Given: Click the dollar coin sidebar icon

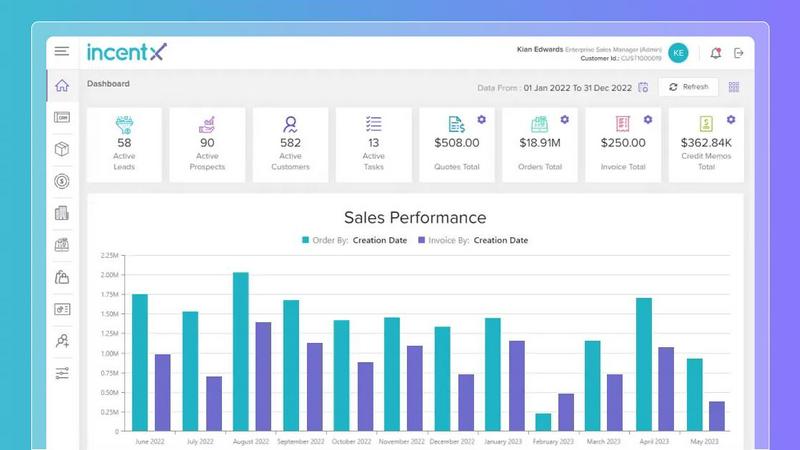Looking at the screenshot, I should [62, 181].
